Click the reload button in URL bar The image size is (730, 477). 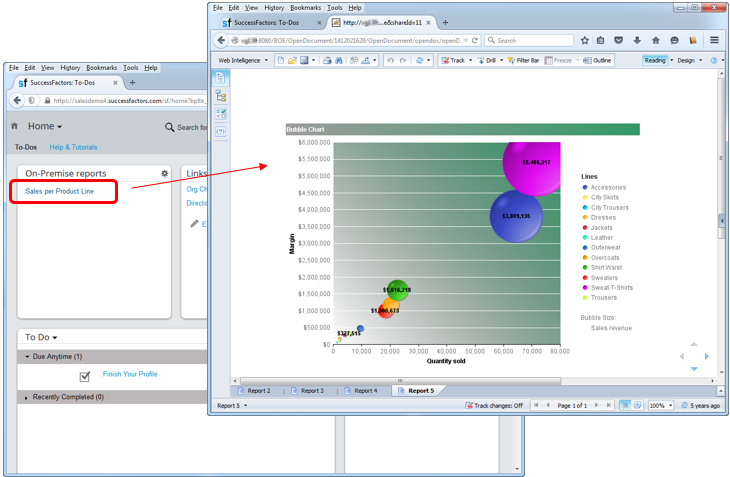coord(475,40)
